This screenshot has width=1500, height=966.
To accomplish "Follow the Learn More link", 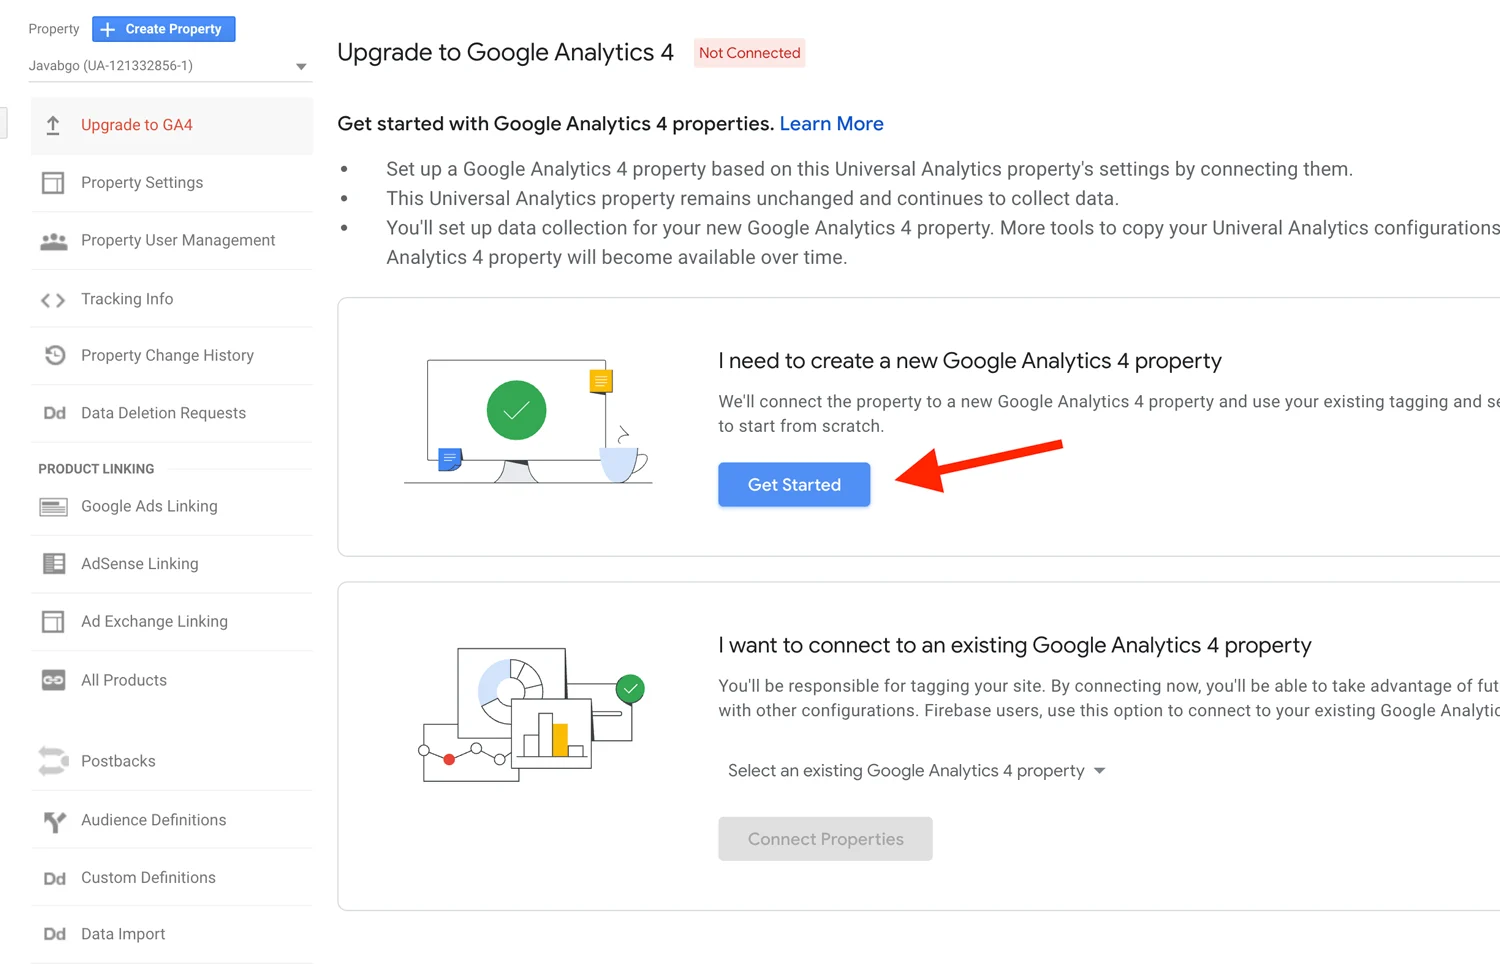I will tap(831, 124).
